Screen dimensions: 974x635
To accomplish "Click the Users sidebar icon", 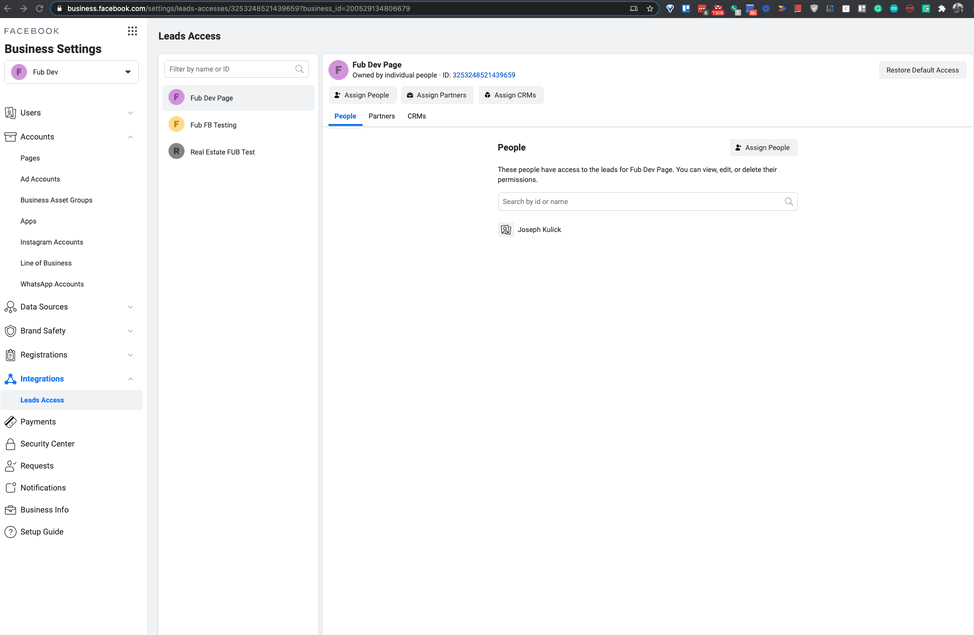I will pyautogui.click(x=10, y=112).
